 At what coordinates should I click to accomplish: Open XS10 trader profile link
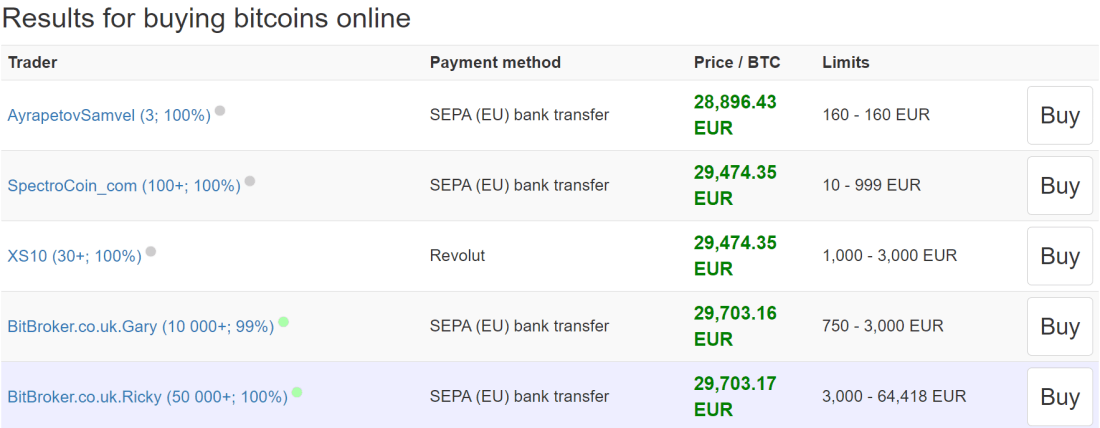74,256
